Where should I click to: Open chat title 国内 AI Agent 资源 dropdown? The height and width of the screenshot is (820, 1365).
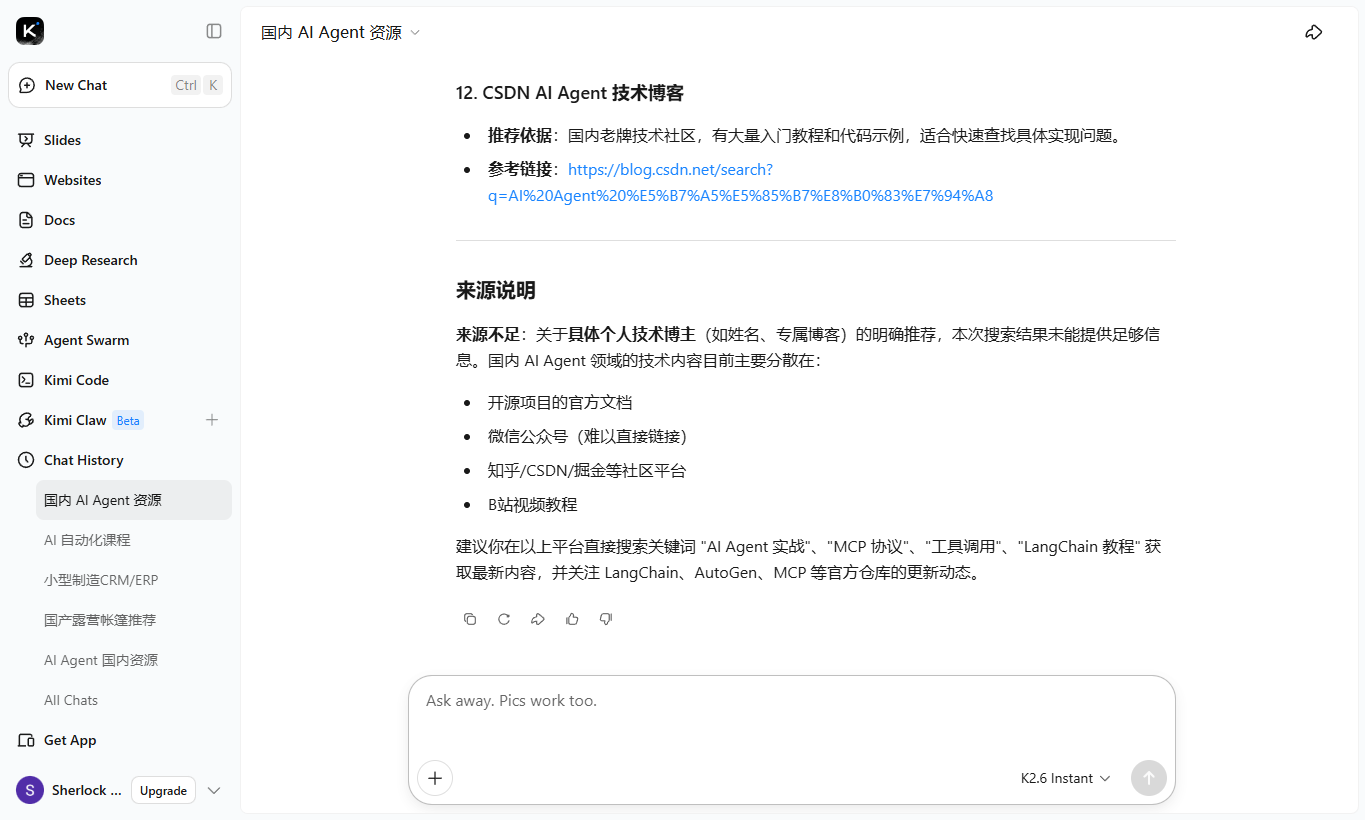tap(341, 32)
